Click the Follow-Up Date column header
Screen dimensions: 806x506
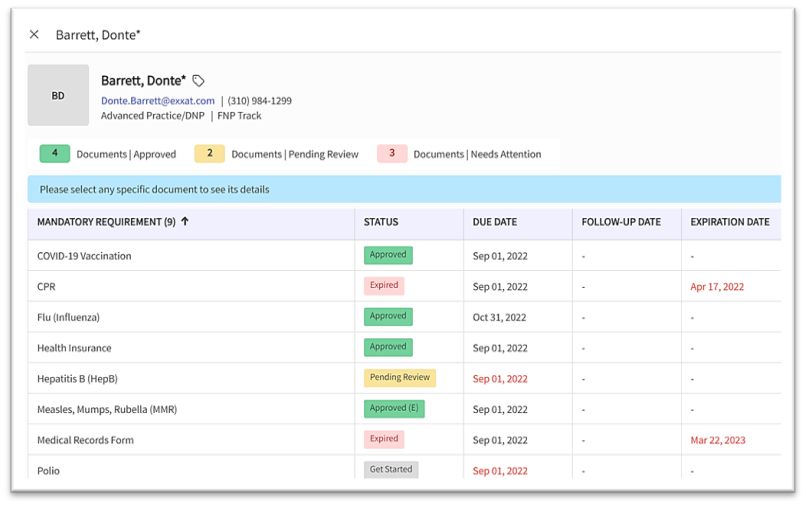(621, 222)
